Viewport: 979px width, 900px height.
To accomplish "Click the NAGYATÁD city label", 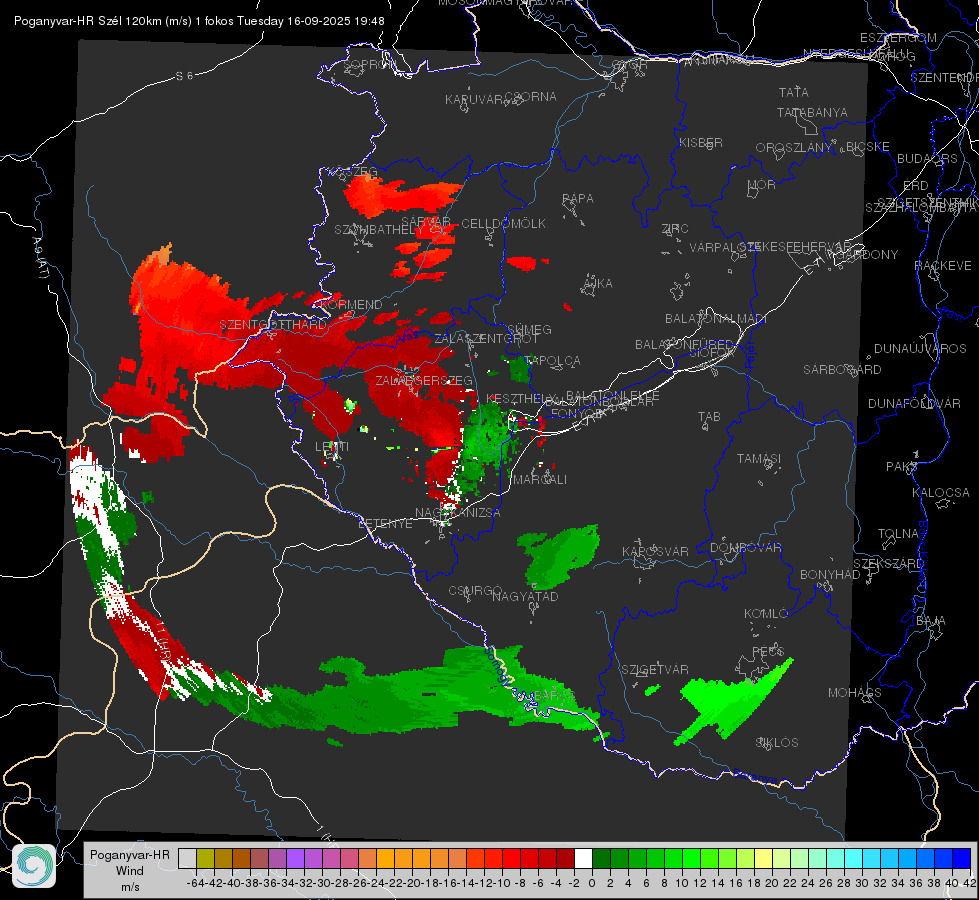I will pyautogui.click(x=525, y=596).
